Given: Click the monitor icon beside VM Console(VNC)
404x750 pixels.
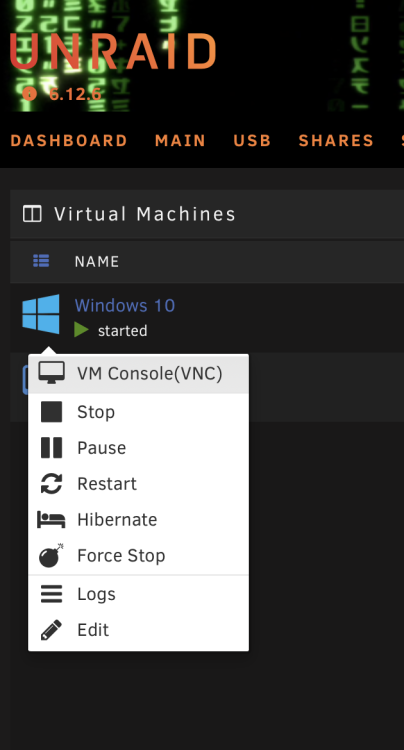Looking at the screenshot, I should pos(51,373).
